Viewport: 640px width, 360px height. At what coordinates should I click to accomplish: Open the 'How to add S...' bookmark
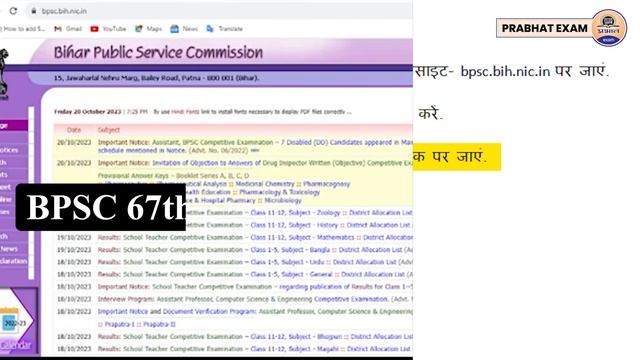click(22, 29)
